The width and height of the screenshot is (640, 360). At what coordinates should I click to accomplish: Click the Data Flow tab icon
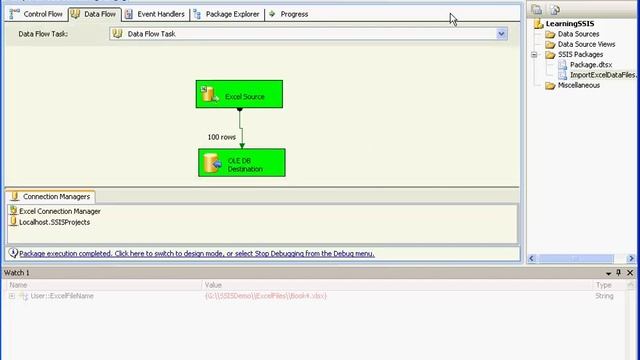tap(76, 14)
